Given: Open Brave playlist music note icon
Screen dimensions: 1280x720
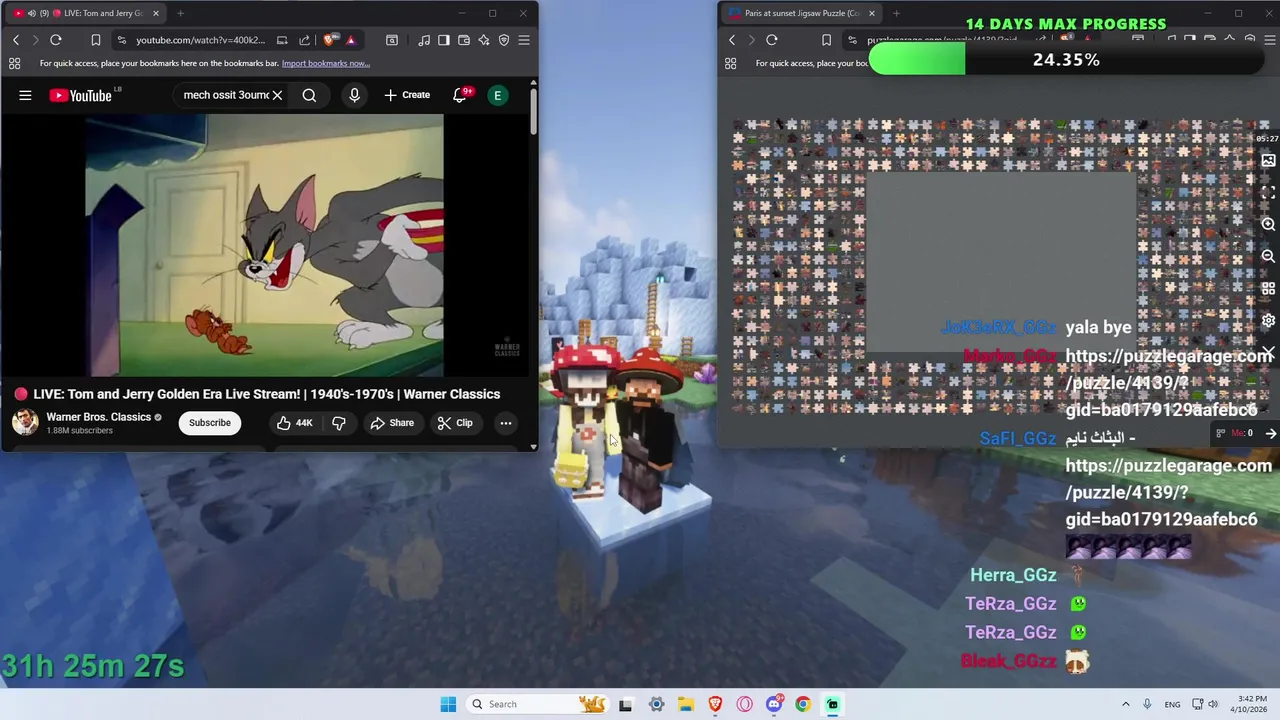Looking at the screenshot, I should (424, 40).
